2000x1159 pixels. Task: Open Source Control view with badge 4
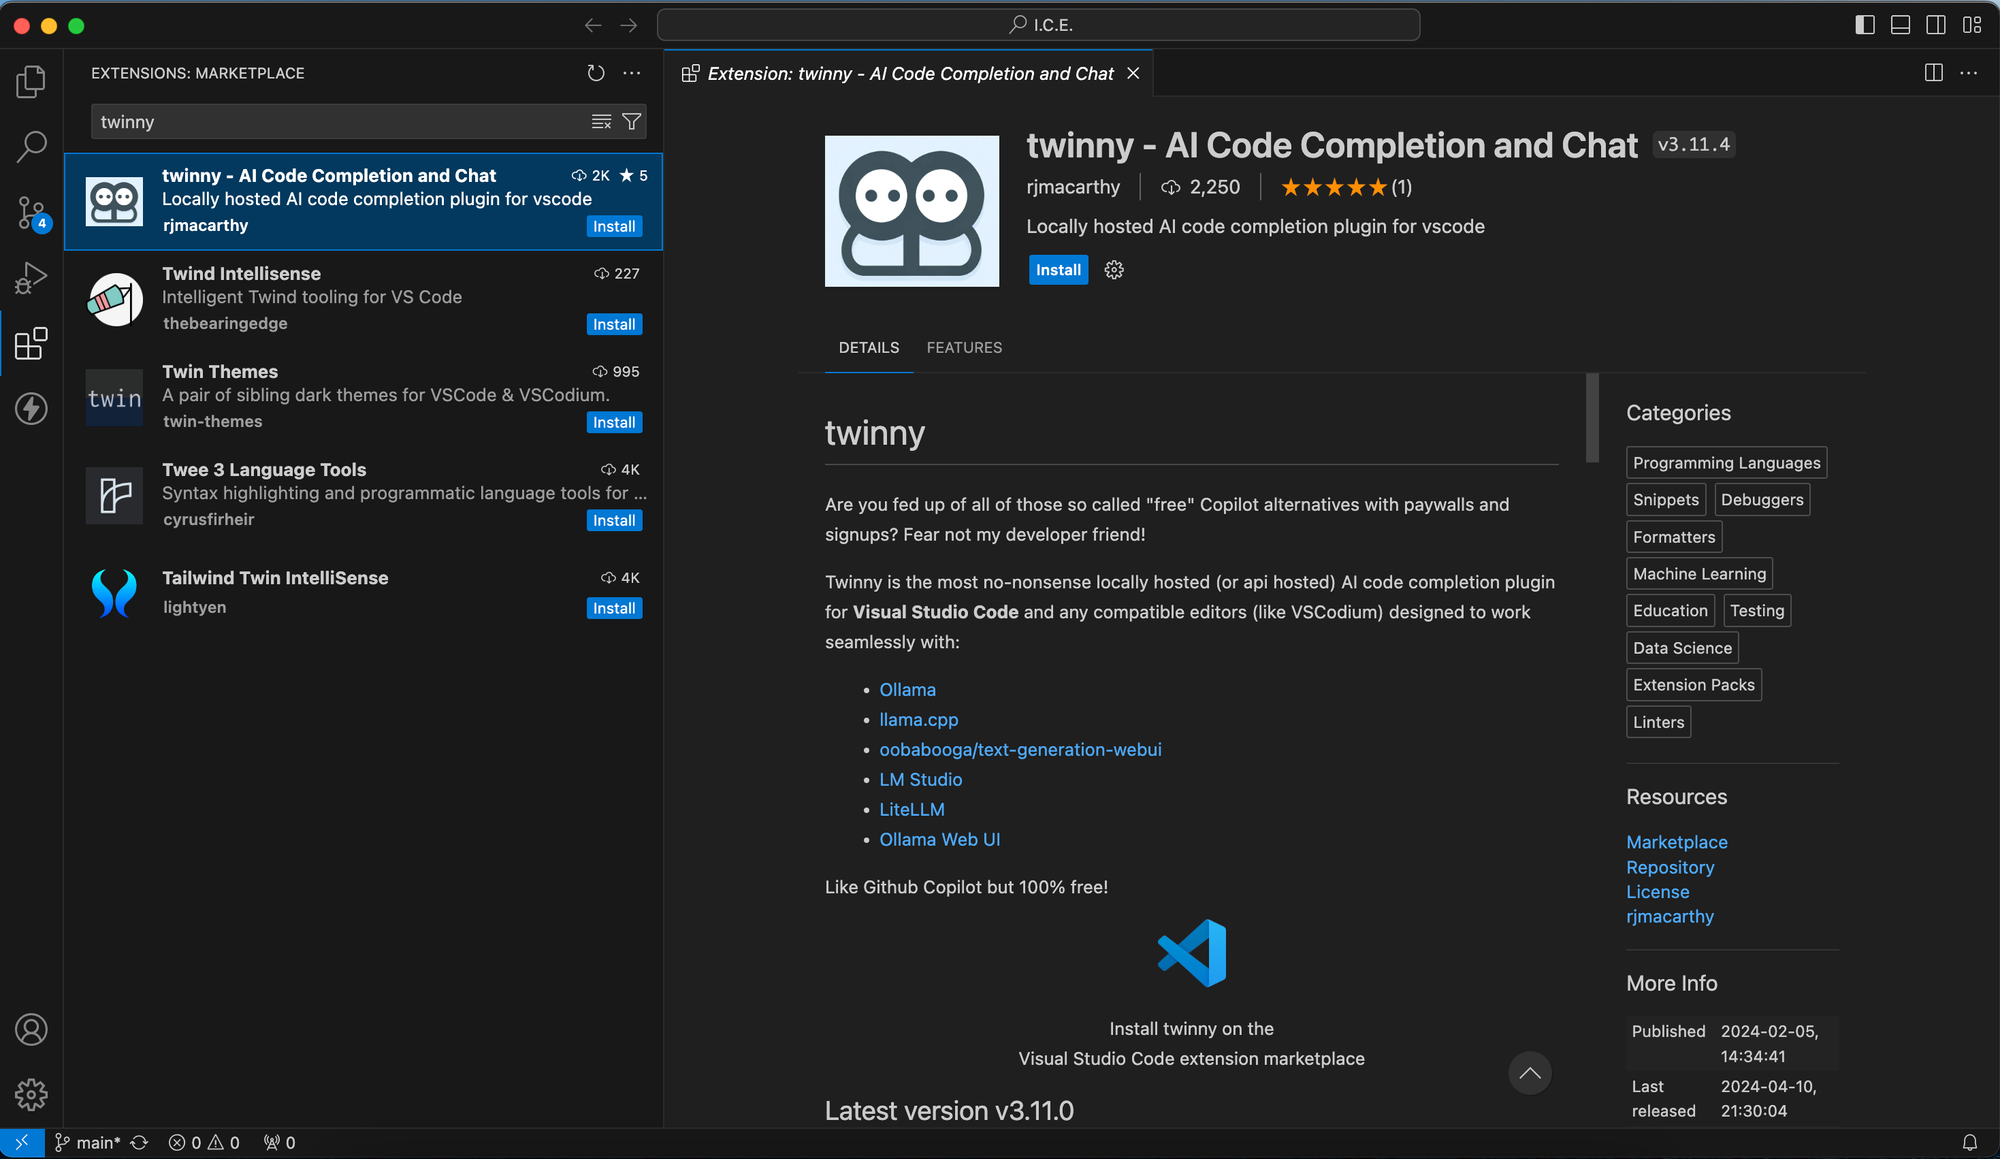(31, 213)
